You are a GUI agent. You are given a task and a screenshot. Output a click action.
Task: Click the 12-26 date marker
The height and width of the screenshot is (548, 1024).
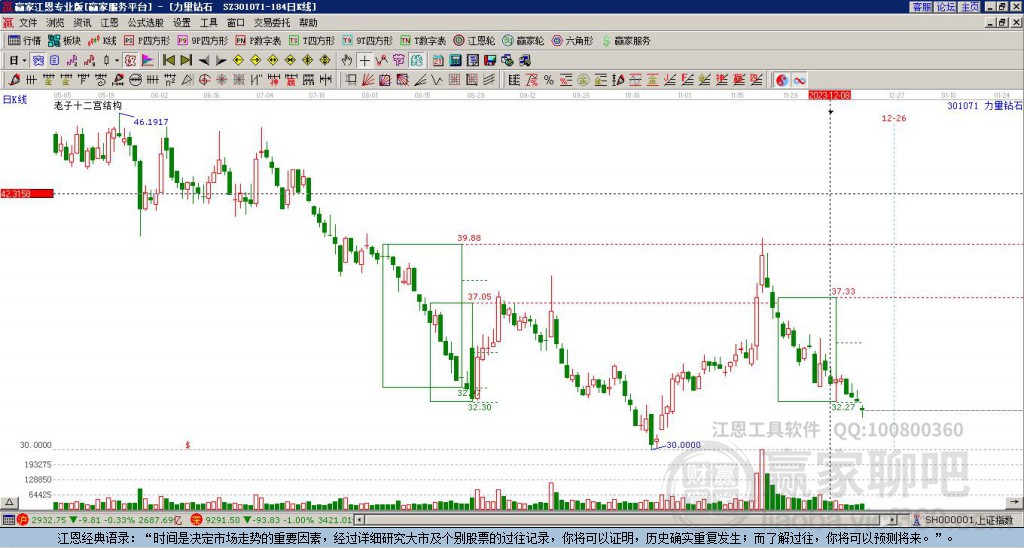(x=893, y=118)
